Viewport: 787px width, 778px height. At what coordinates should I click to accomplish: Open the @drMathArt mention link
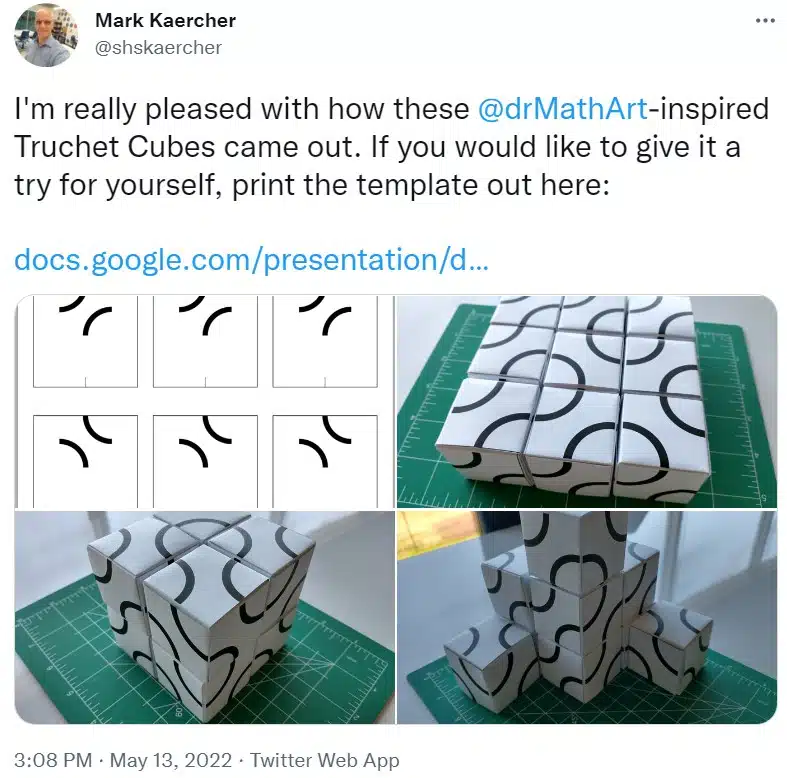click(563, 109)
